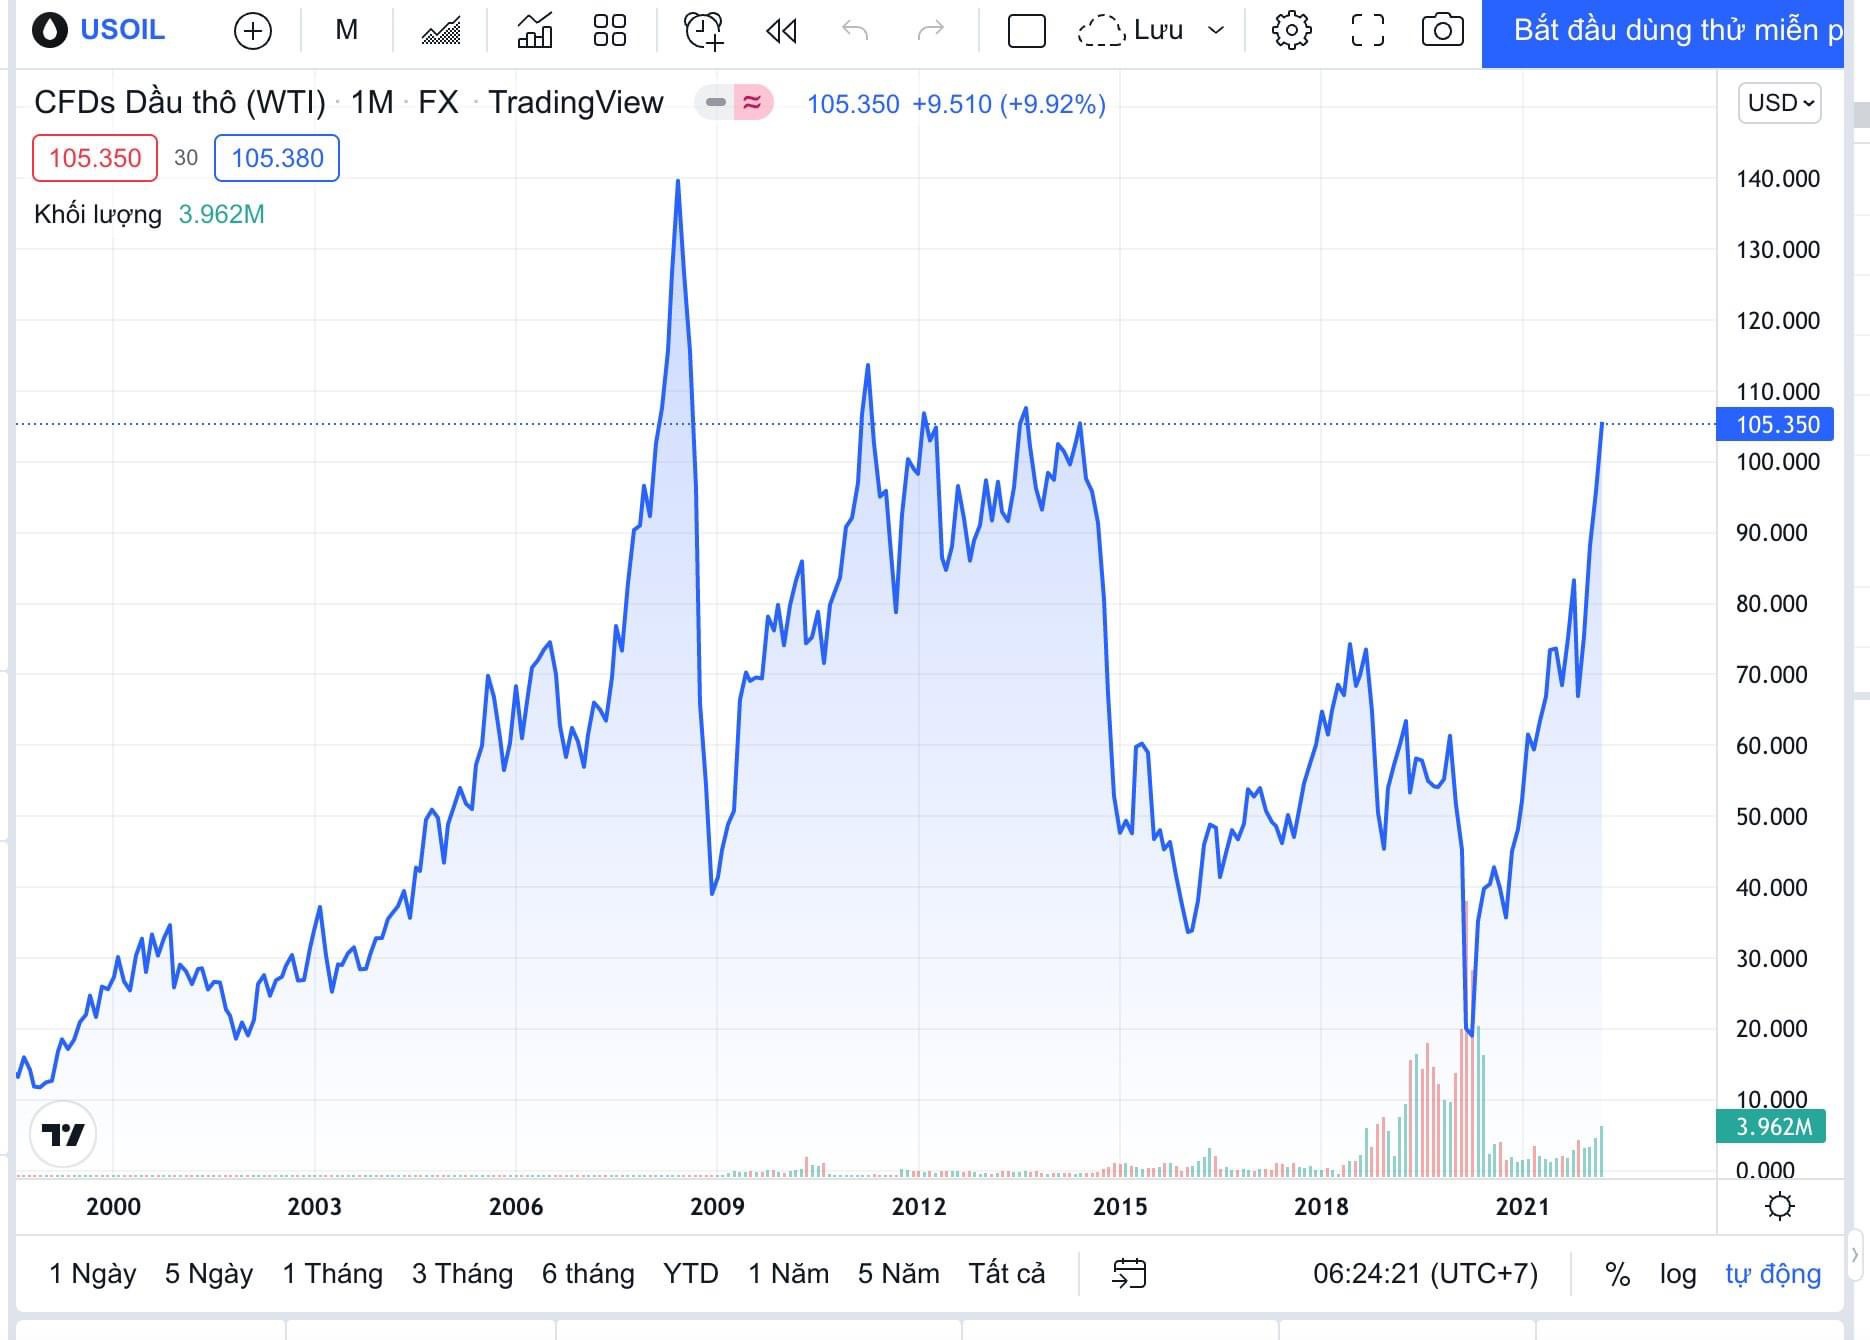Select the chart layout square
This screenshot has height=1340, width=1870.
click(1027, 31)
